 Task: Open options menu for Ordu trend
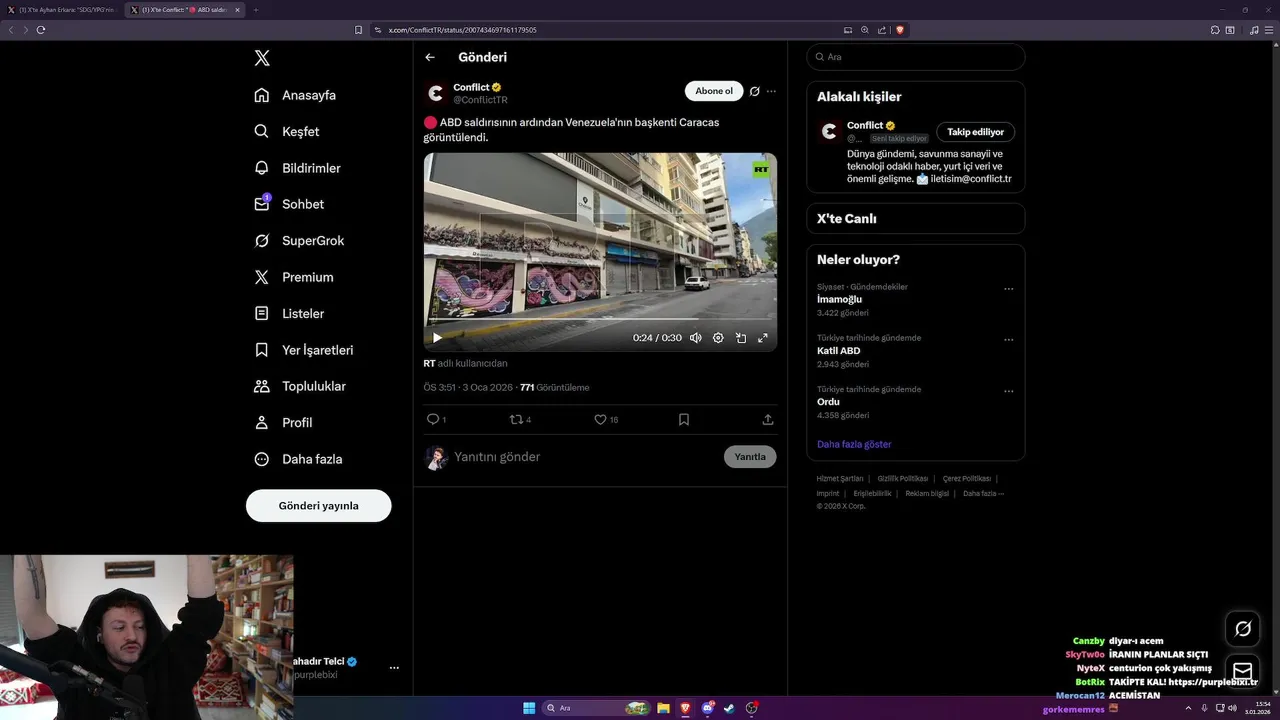pos(1008,391)
